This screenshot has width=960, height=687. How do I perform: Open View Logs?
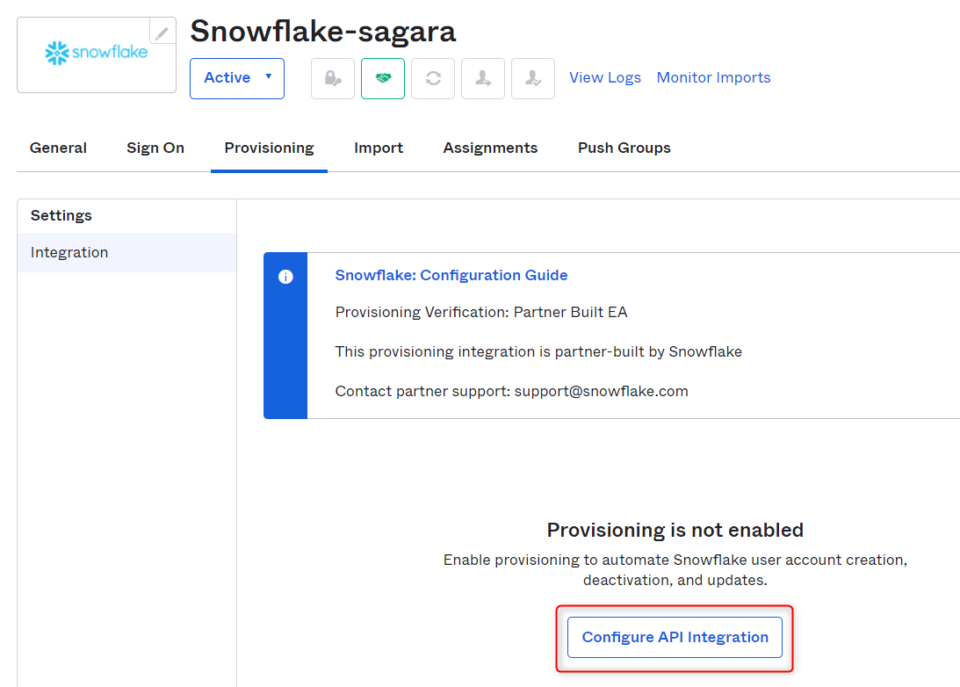(605, 77)
